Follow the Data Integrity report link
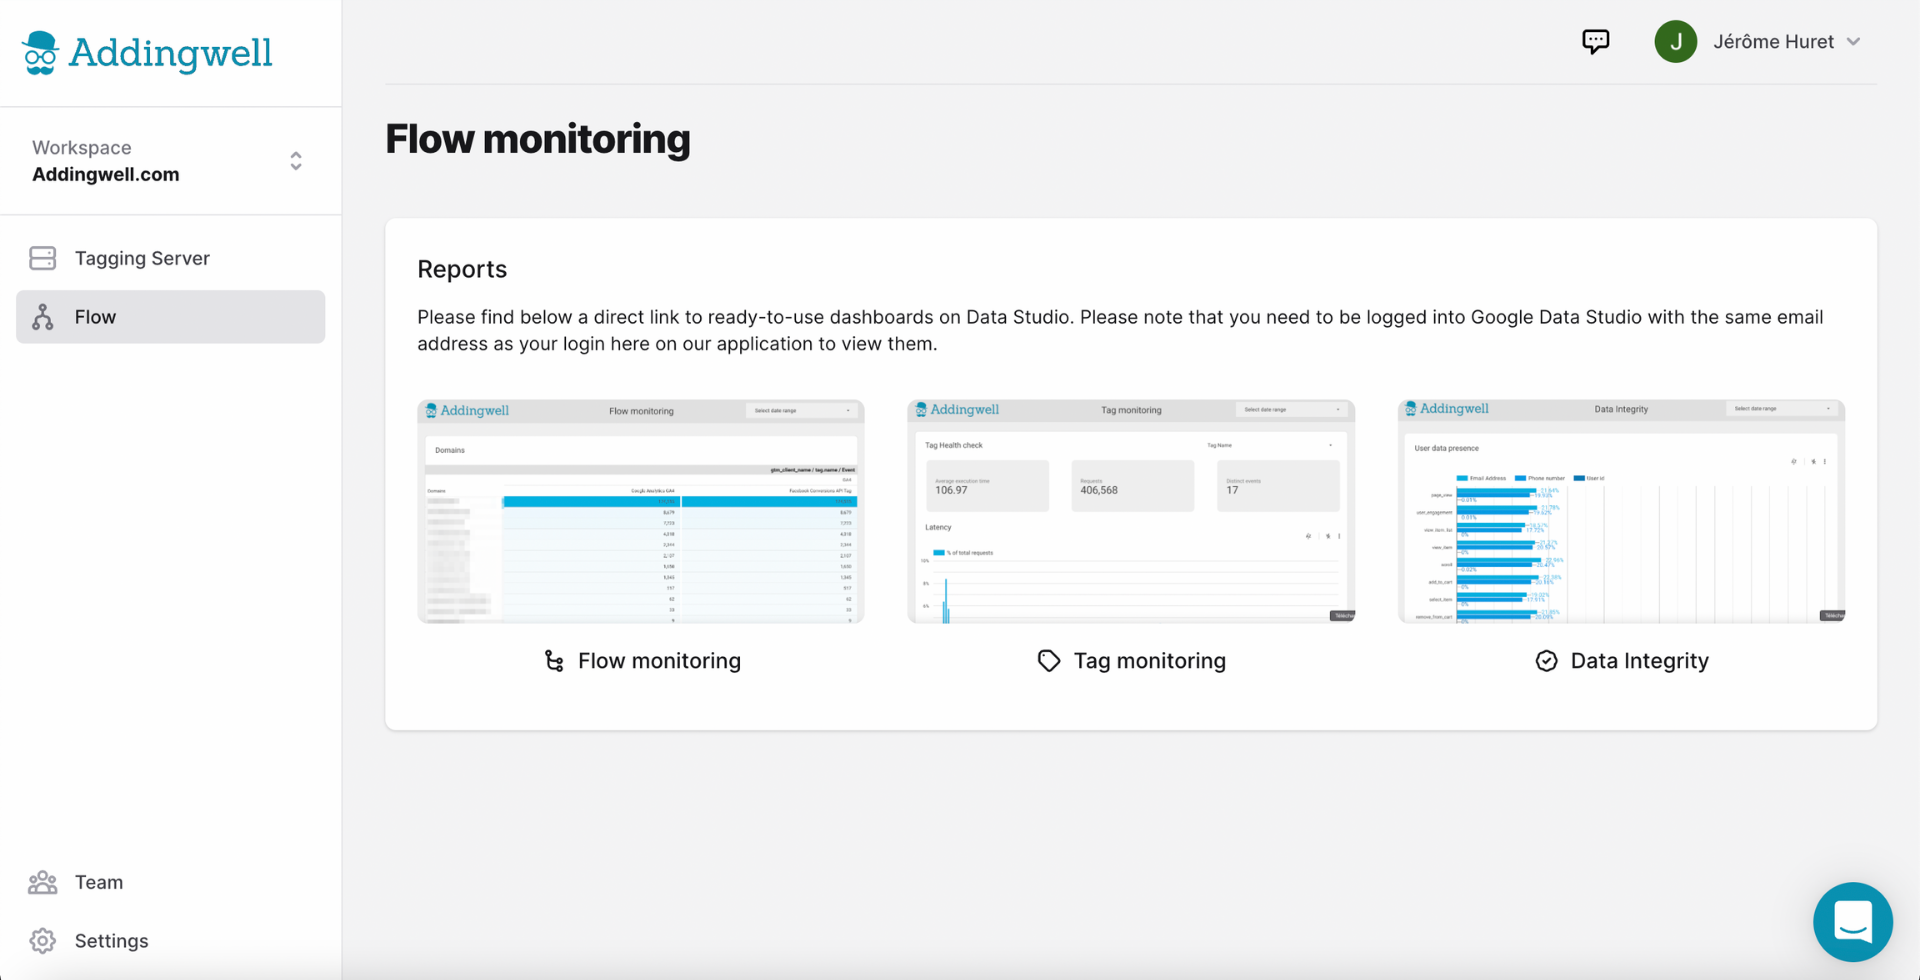The width and height of the screenshot is (1920, 980). 1639,661
